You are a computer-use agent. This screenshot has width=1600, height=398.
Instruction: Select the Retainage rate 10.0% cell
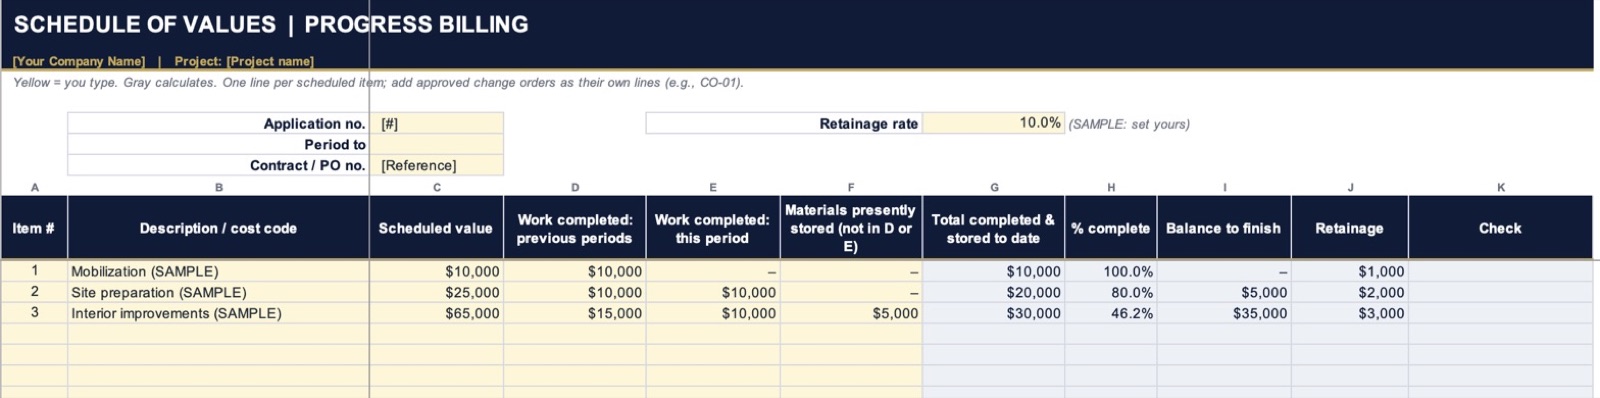[x=993, y=123]
